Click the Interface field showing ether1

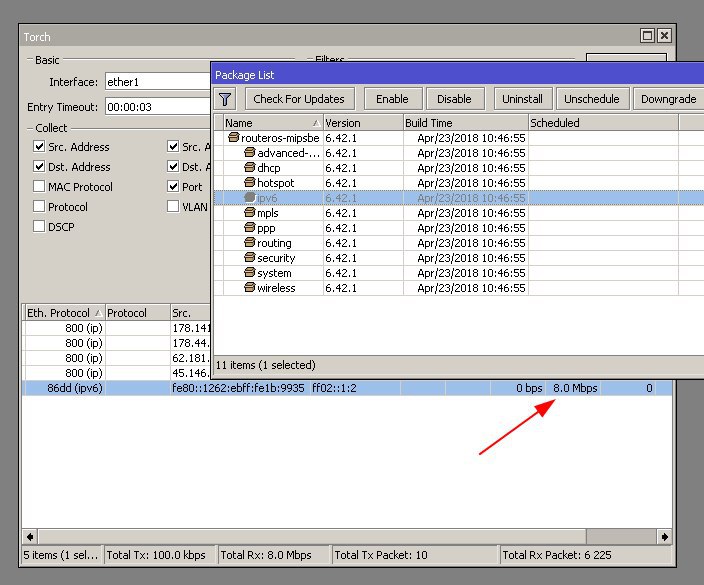pos(158,82)
